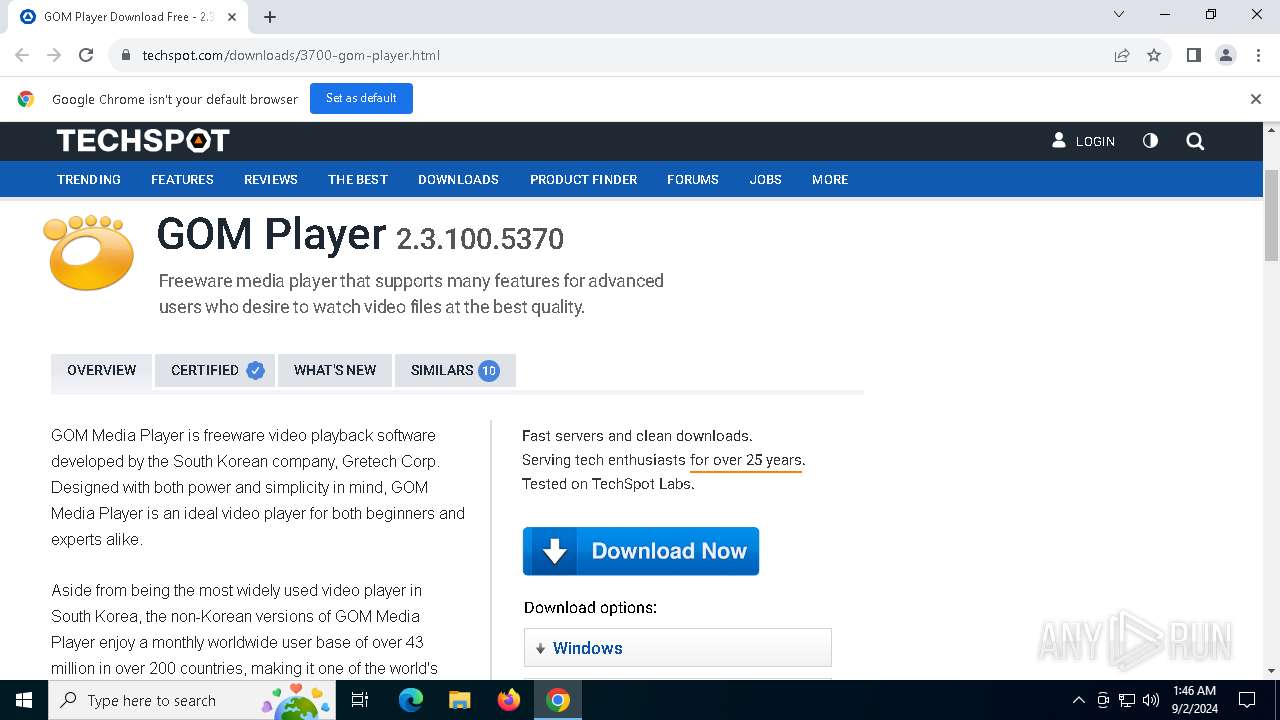Viewport: 1280px width, 720px height.
Task: Expand the MORE menu
Action: tap(830, 180)
